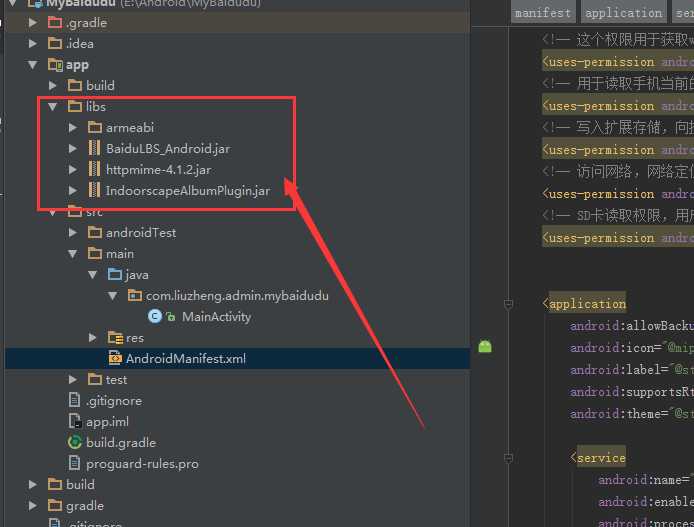Click the proguard-rules.pro file icon
The image size is (694, 527).
(74, 463)
